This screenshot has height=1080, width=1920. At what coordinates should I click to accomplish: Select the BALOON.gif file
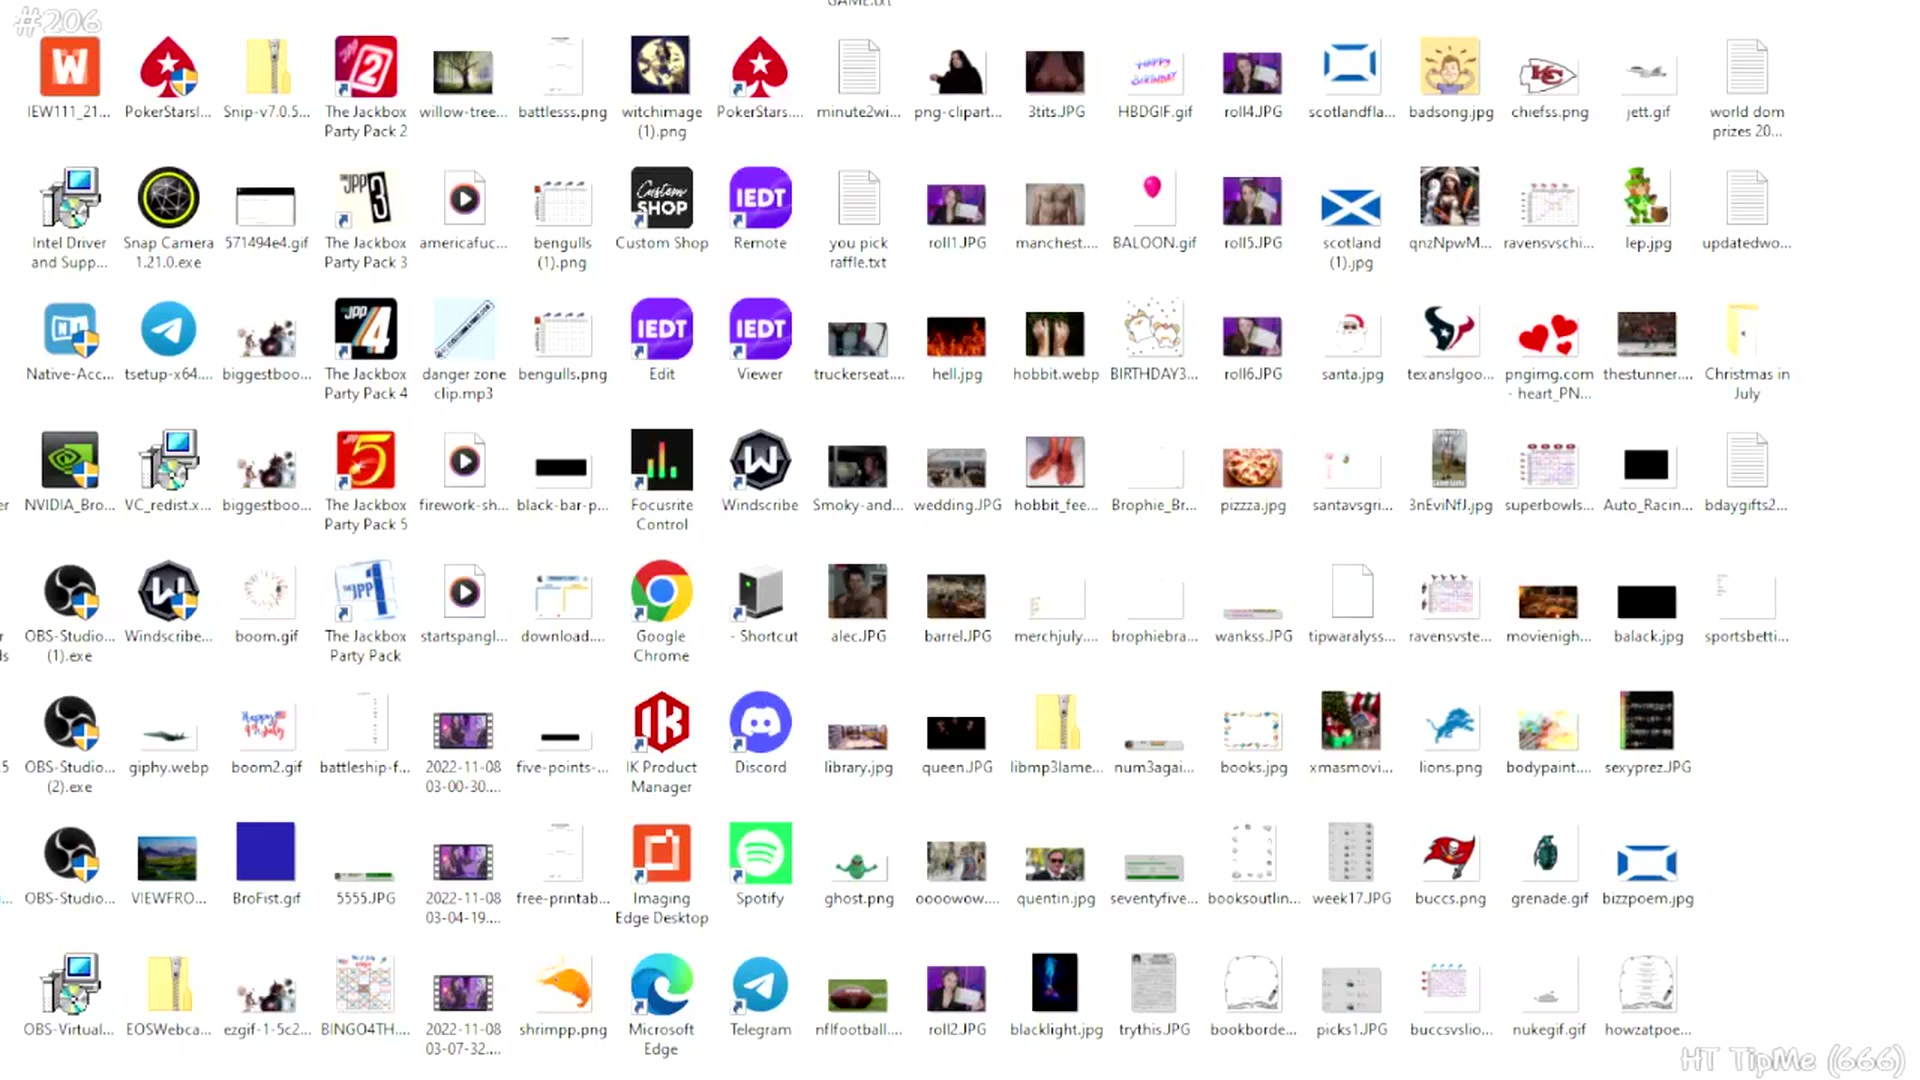(x=1153, y=198)
